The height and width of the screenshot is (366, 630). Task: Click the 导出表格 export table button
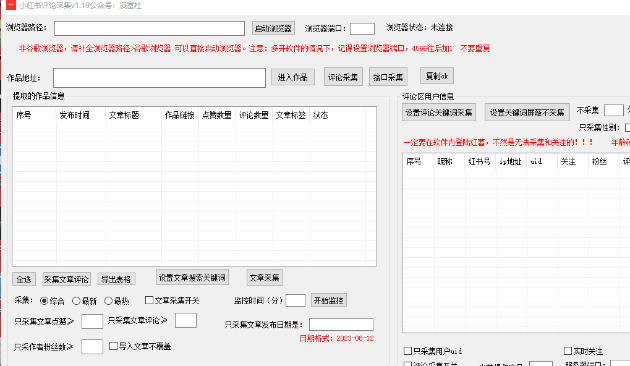[116, 279]
